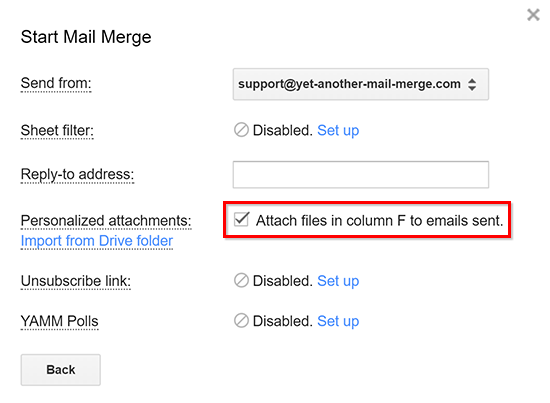This screenshot has height=403, width=550.
Task: Click the up-down arrows on sender selector
Action: point(472,84)
